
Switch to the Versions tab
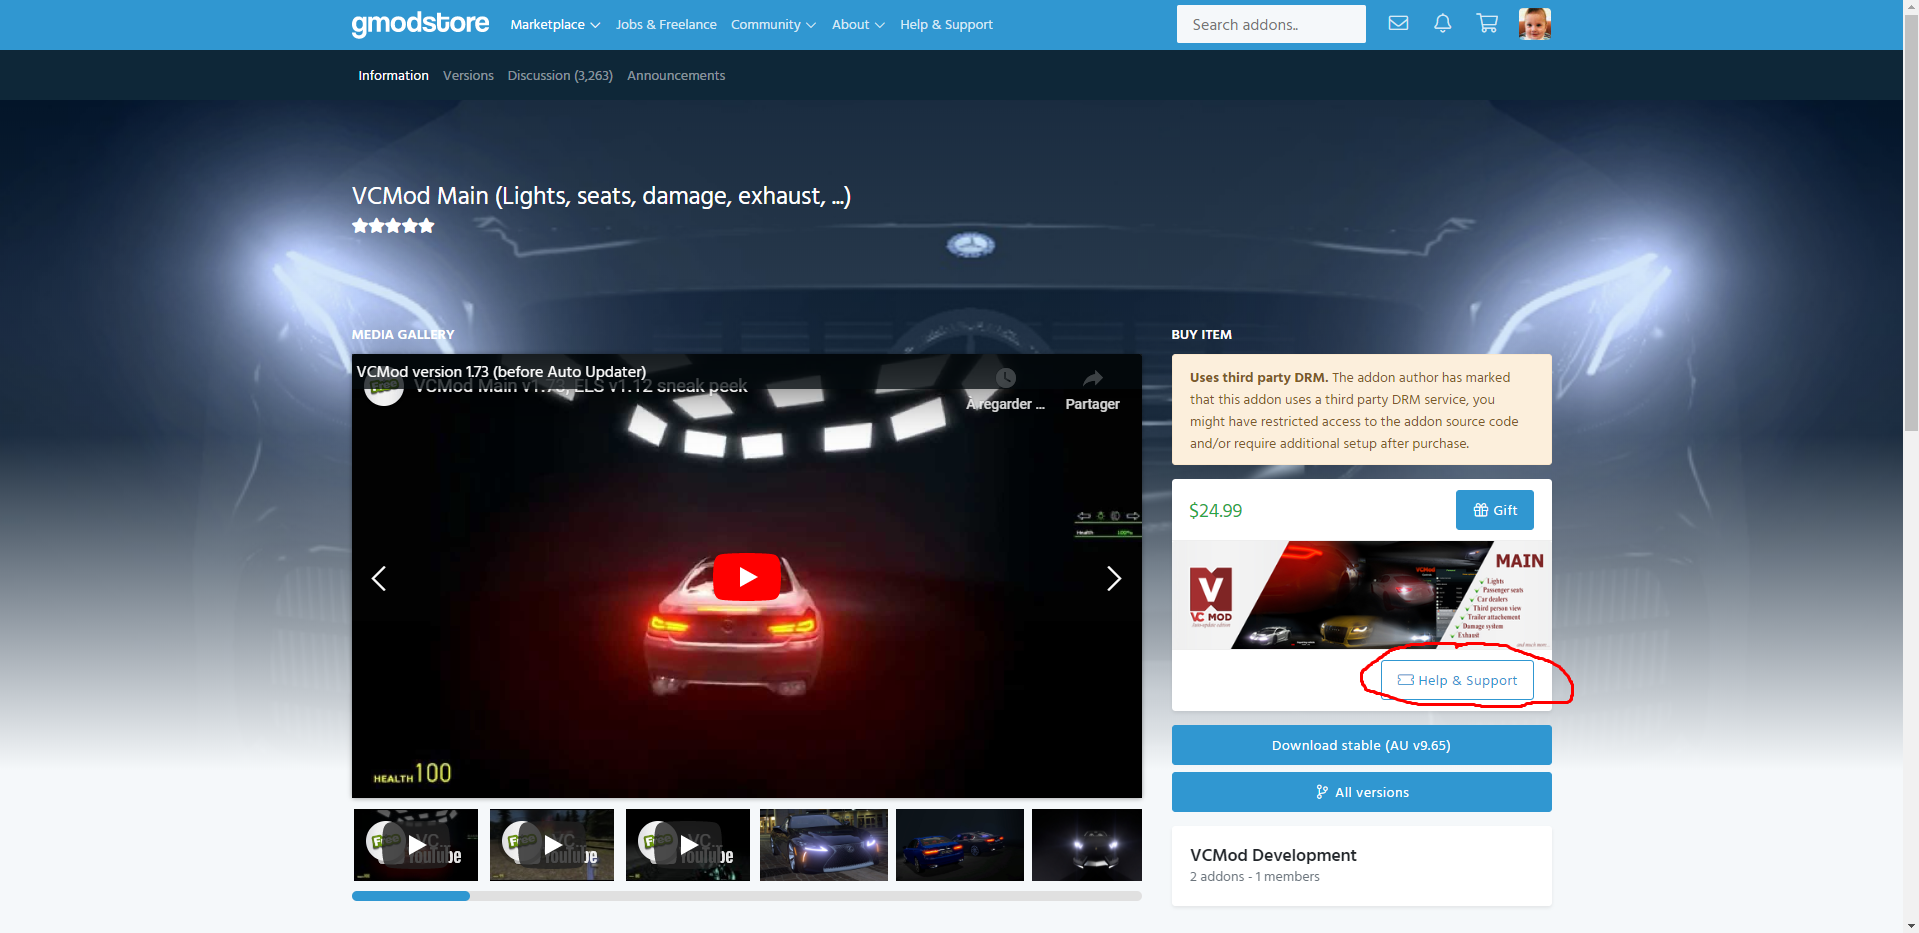coord(468,75)
